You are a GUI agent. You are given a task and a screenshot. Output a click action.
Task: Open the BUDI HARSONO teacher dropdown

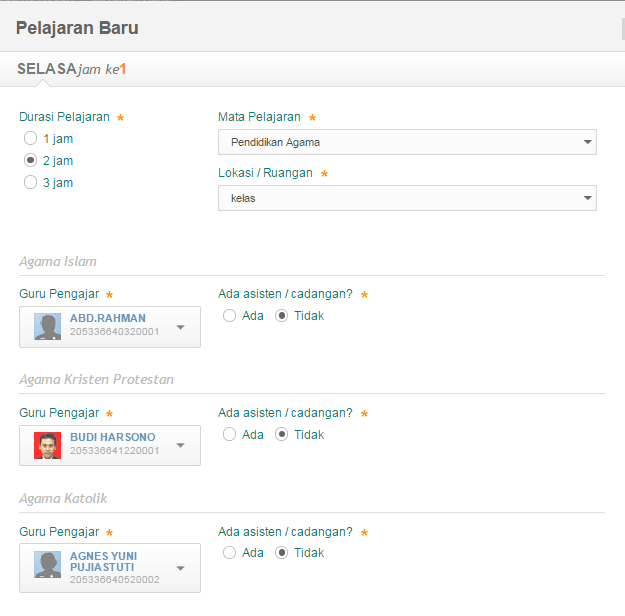pyautogui.click(x=110, y=445)
